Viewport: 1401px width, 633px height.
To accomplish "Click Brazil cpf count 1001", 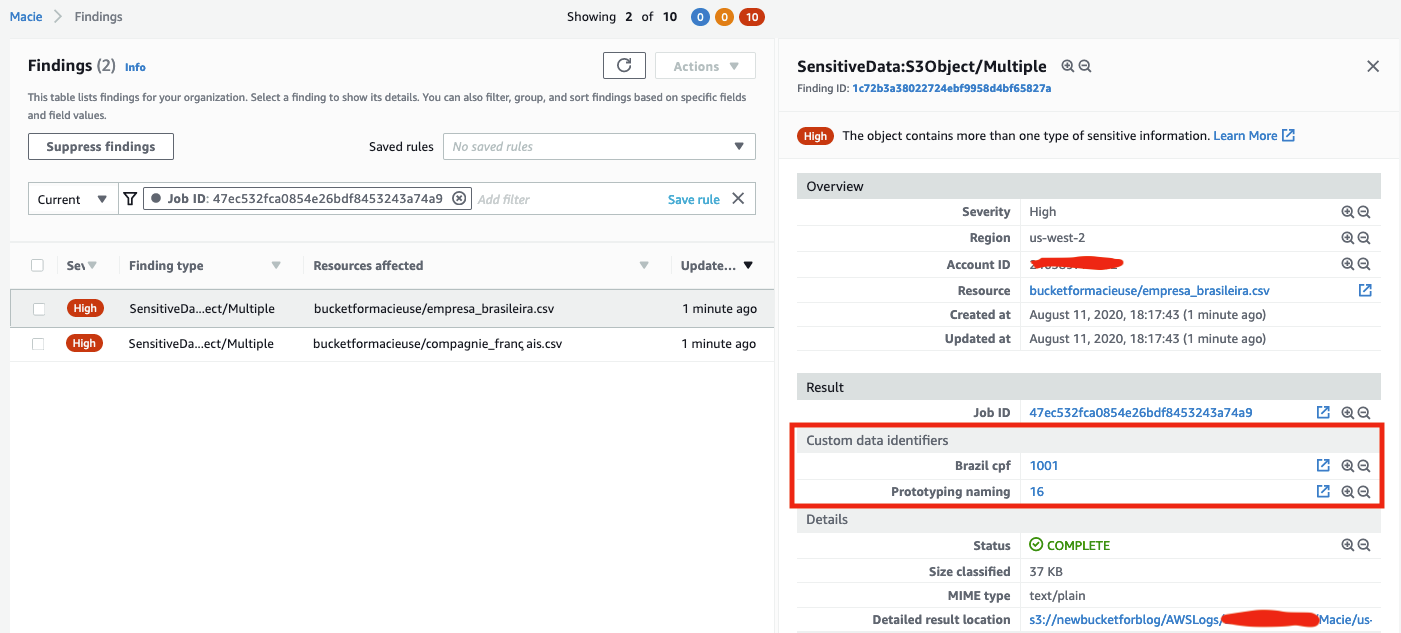I will click(x=1044, y=465).
